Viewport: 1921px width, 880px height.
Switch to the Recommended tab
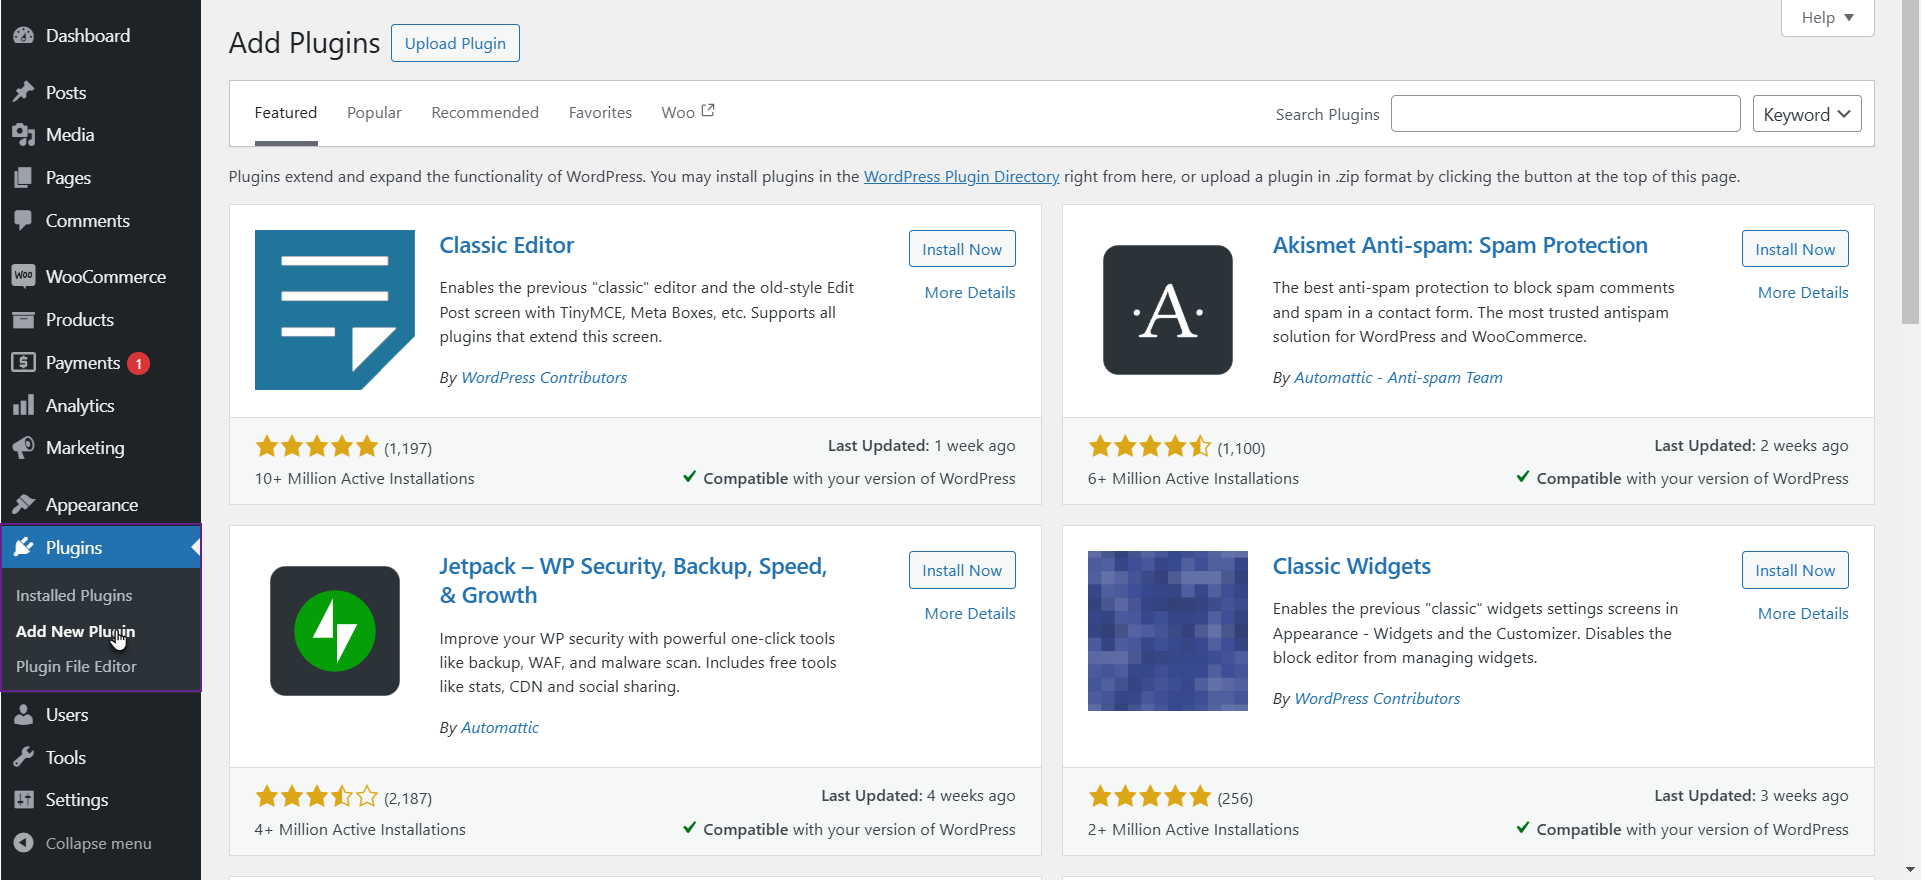pos(485,113)
